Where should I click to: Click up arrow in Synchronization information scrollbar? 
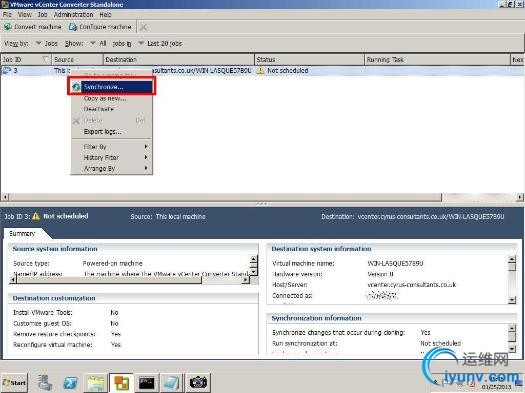tap(512, 328)
